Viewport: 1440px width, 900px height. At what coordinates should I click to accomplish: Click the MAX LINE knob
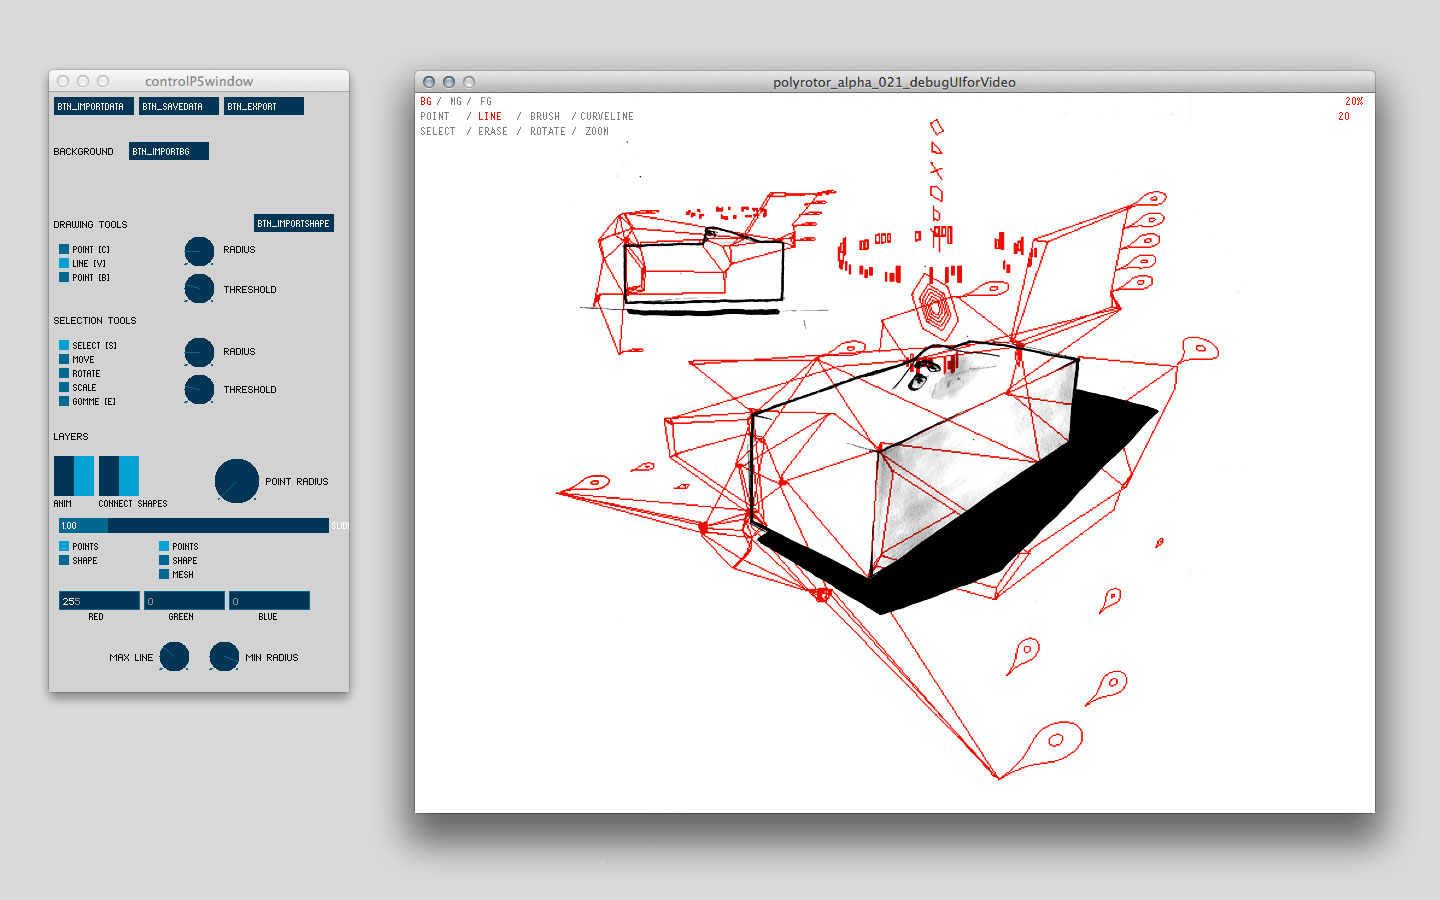tap(174, 656)
